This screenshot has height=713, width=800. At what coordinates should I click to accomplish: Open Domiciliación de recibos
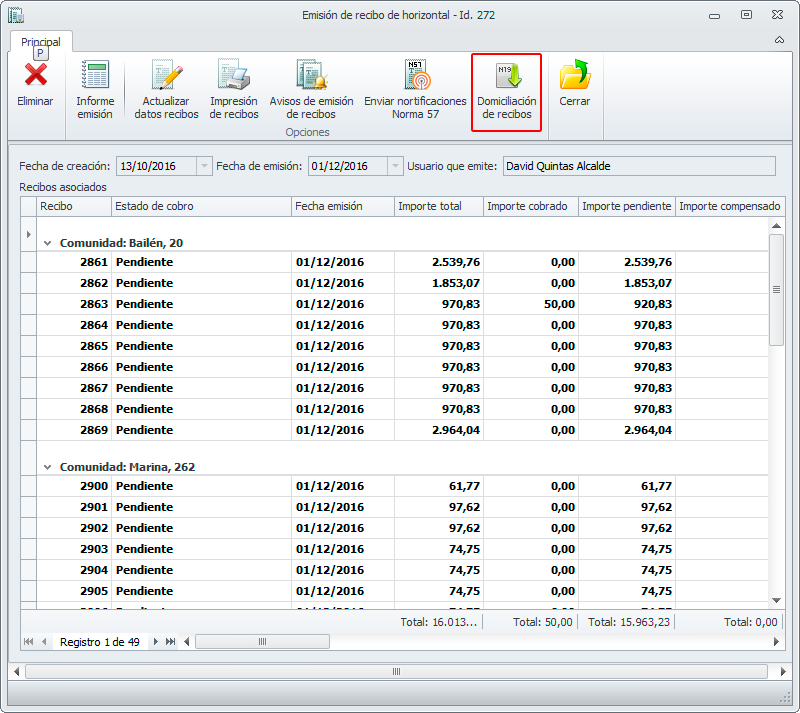tap(506, 76)
